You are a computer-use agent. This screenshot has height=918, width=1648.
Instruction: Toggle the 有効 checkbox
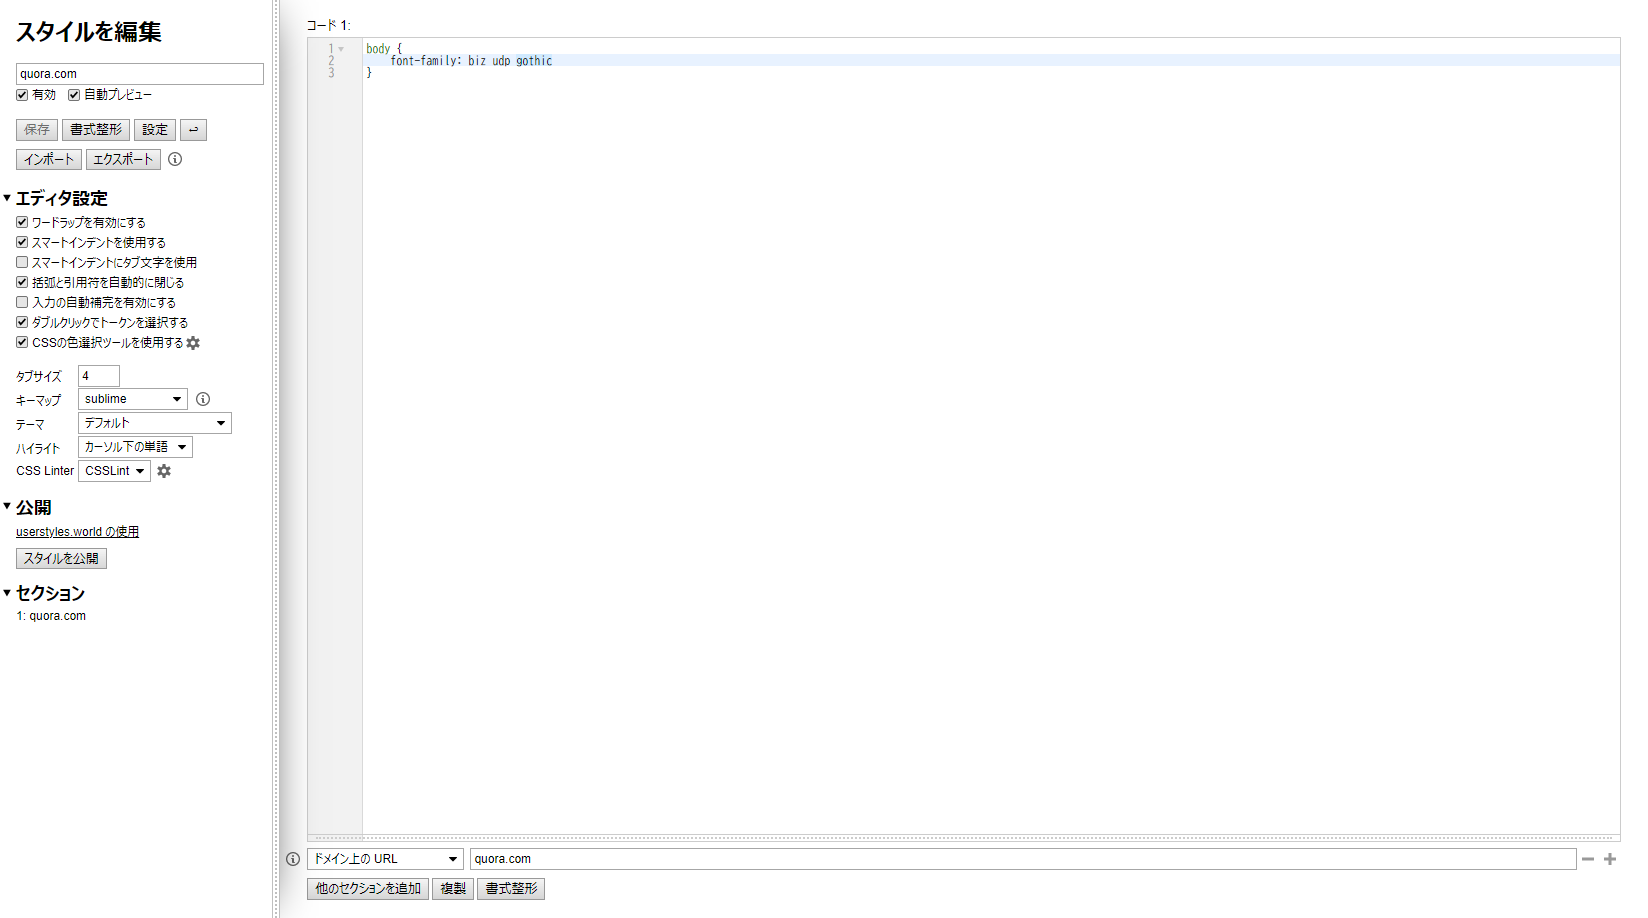[22, 95]
